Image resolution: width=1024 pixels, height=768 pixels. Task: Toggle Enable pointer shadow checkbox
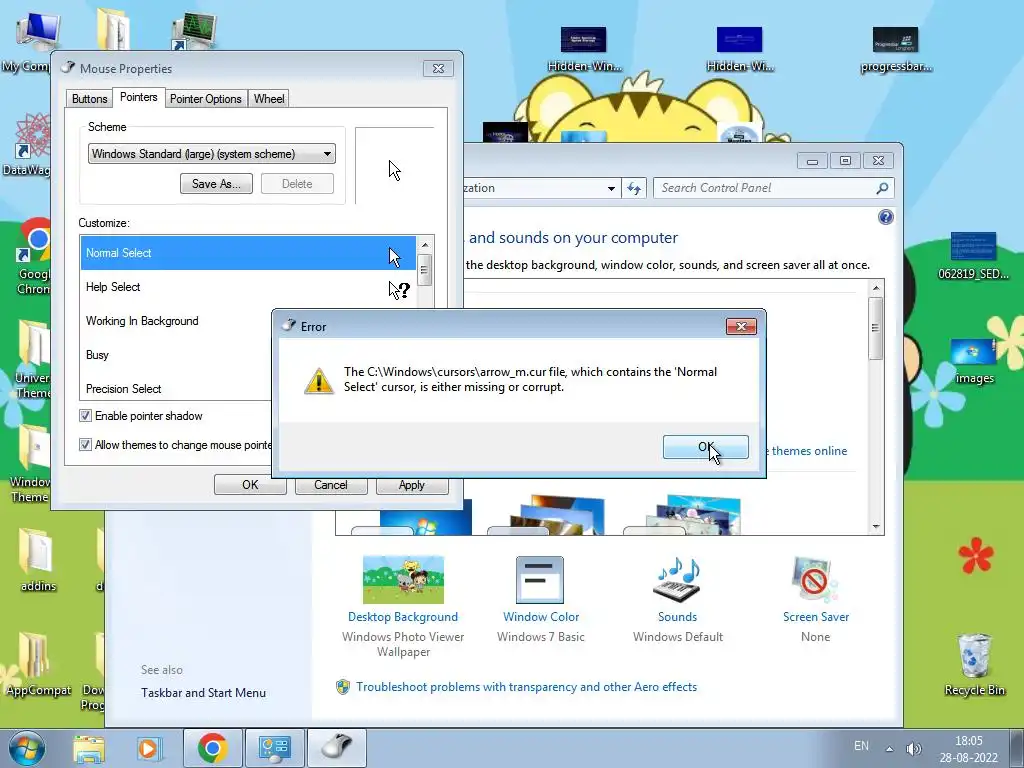click(86, 416)
